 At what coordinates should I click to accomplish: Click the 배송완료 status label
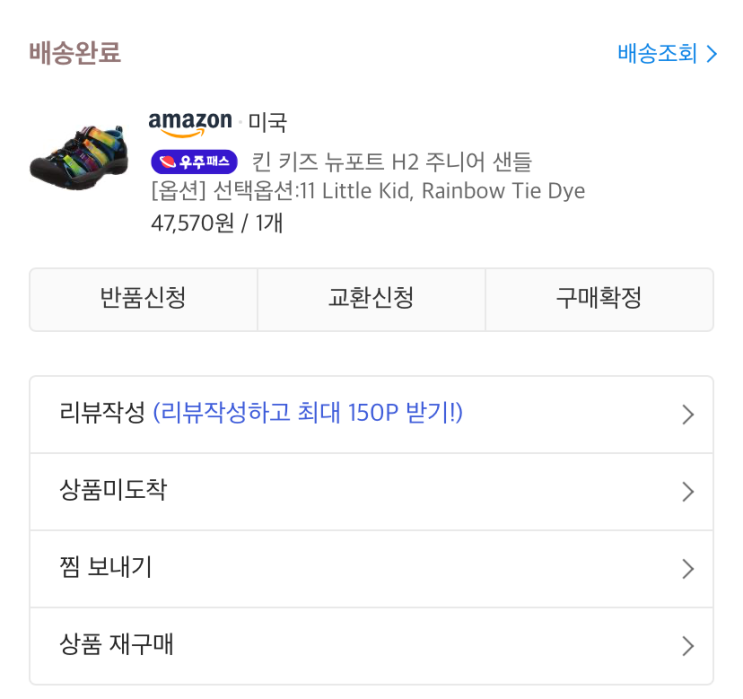tap(75, 53)
